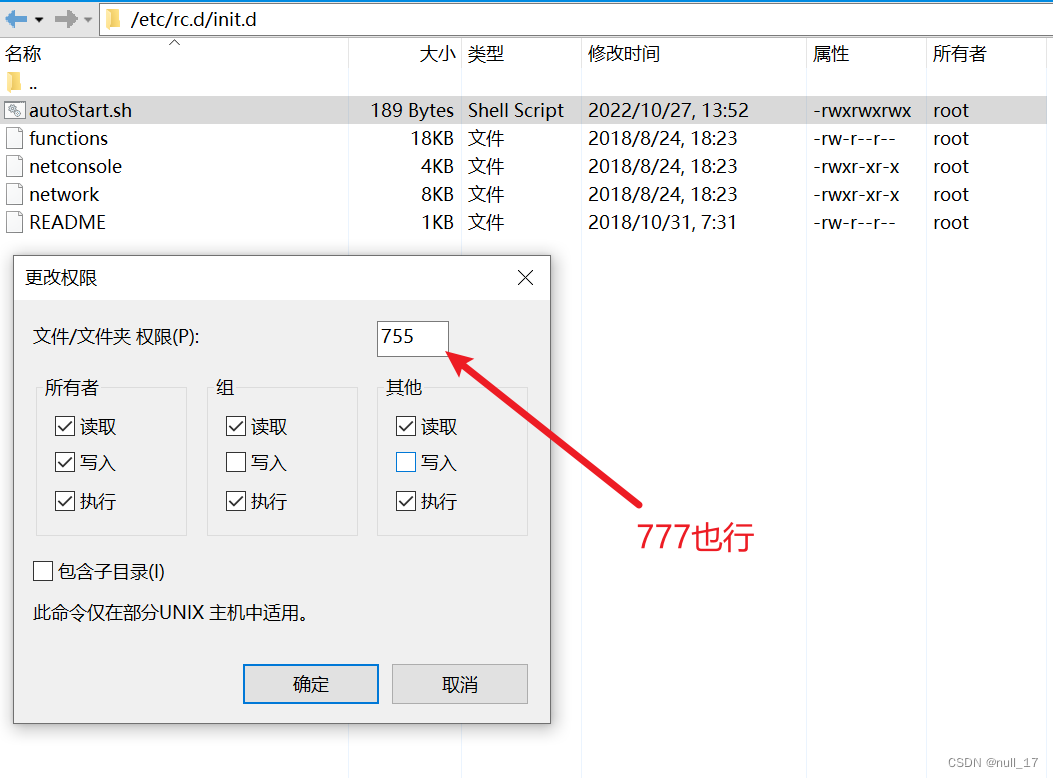Open the parent '..' folder icon

(13, 83)
